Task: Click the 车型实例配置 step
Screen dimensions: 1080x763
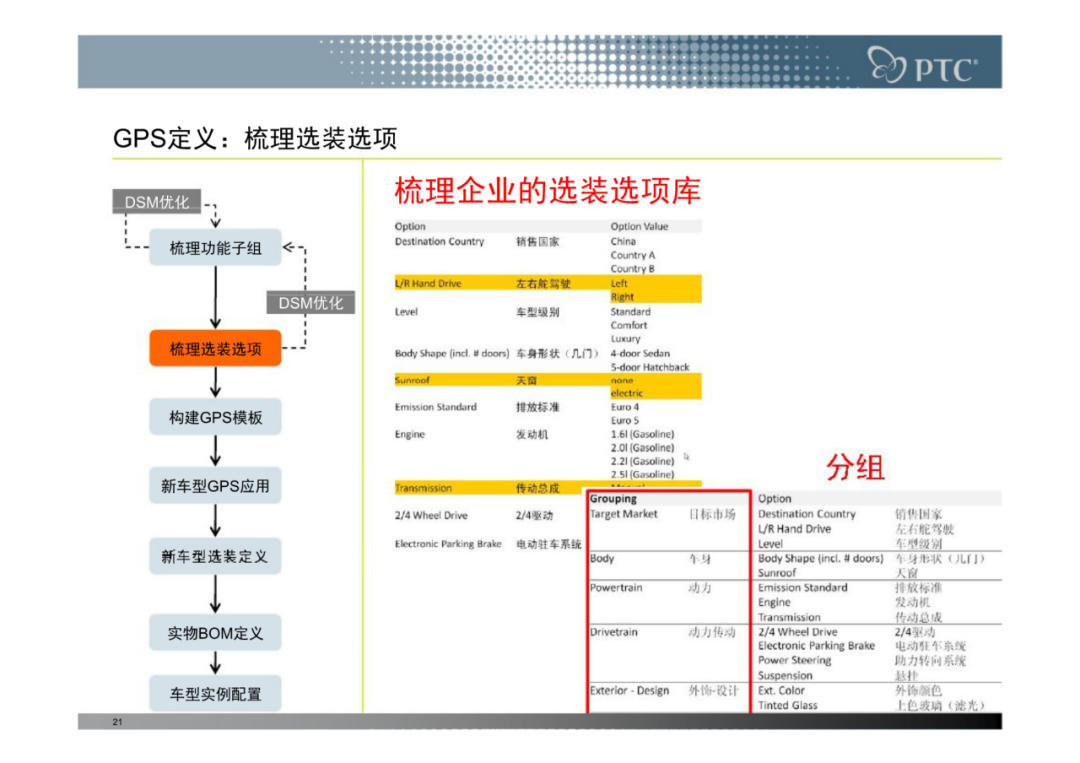Action: pos(215,693)
